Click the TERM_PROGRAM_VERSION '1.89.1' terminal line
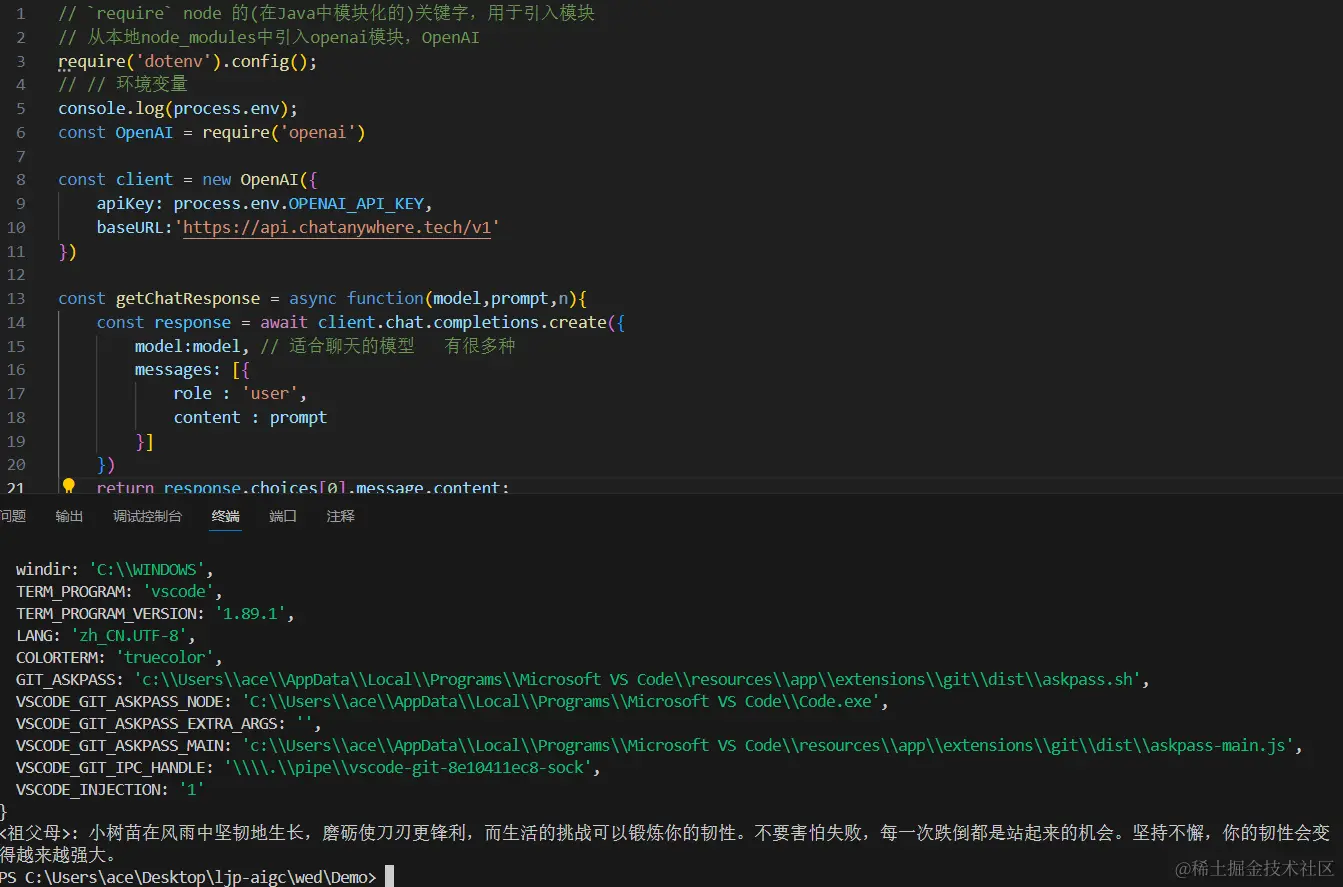This screenshot has width=1343, height=887. tap(155, 614)
